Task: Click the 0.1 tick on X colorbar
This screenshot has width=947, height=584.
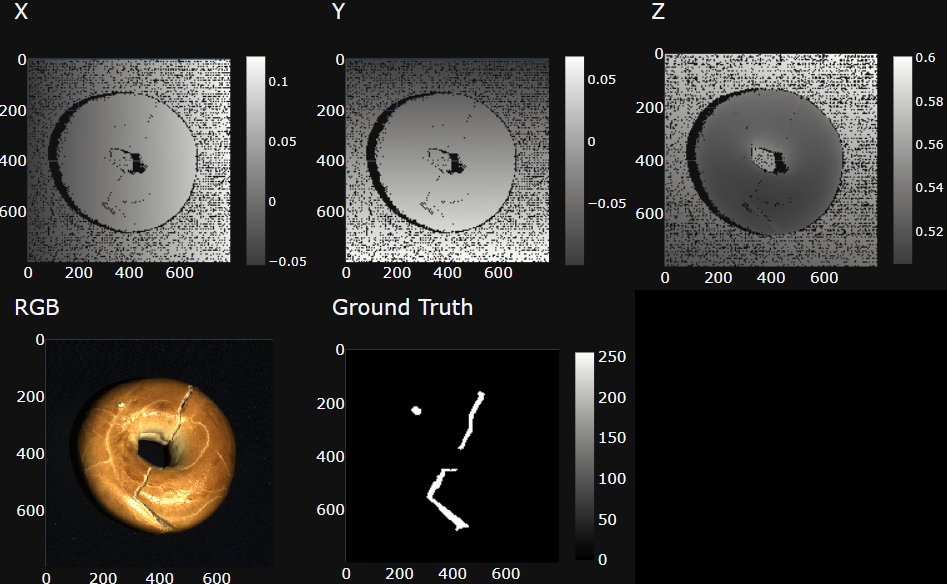Action: (x=278, y=82)
